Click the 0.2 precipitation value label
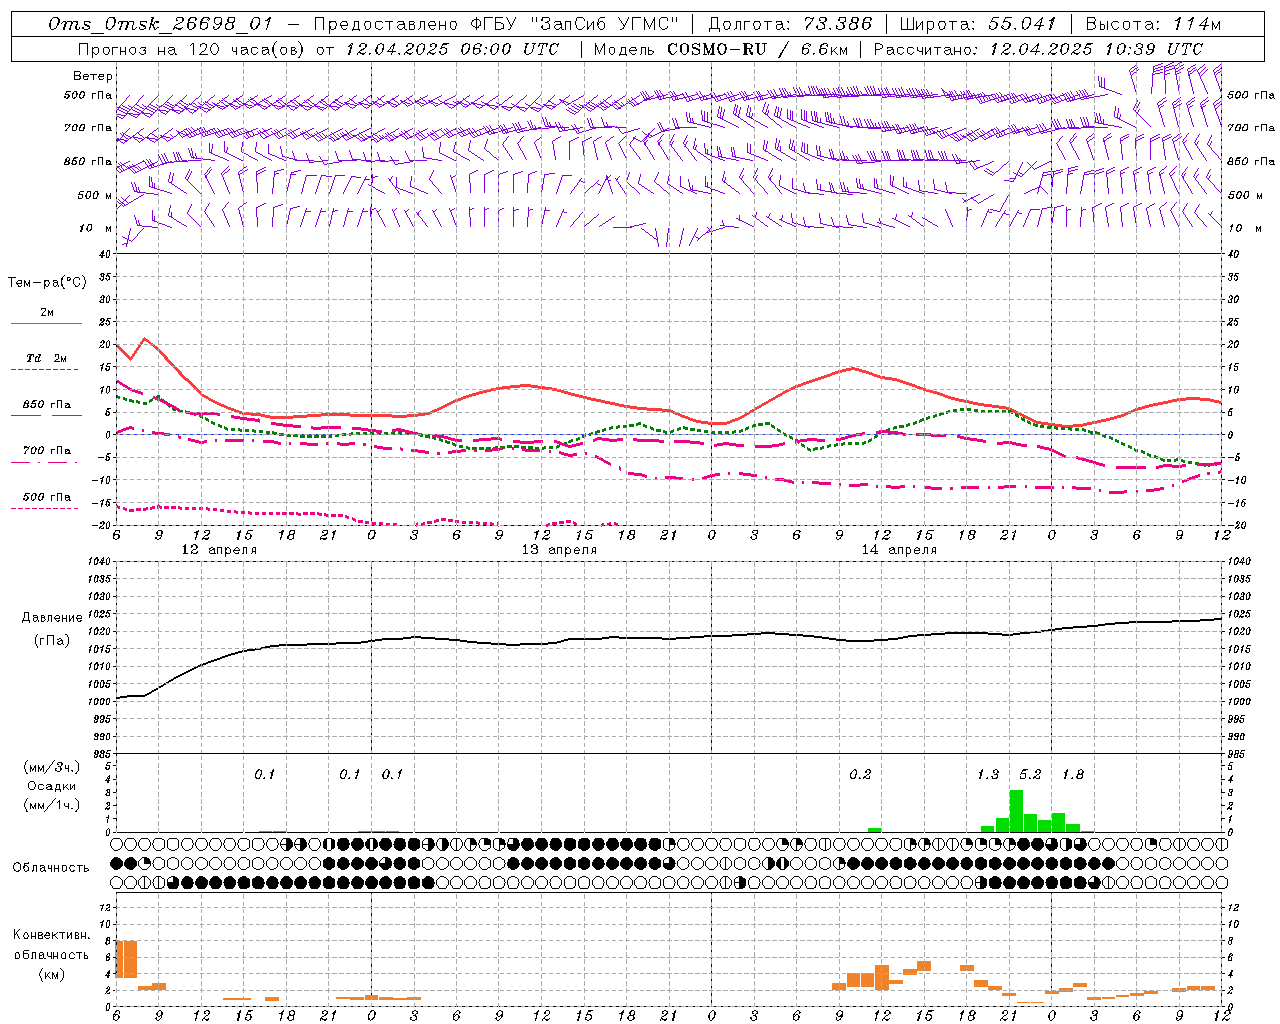This screenshot has width=1280, height=1024. tap(860, 774)
